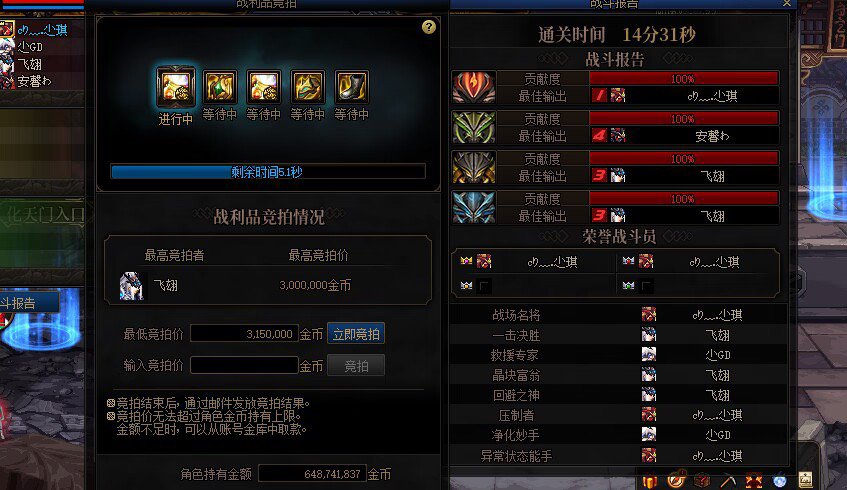Click the golden armored boss icon

[474, 167]
